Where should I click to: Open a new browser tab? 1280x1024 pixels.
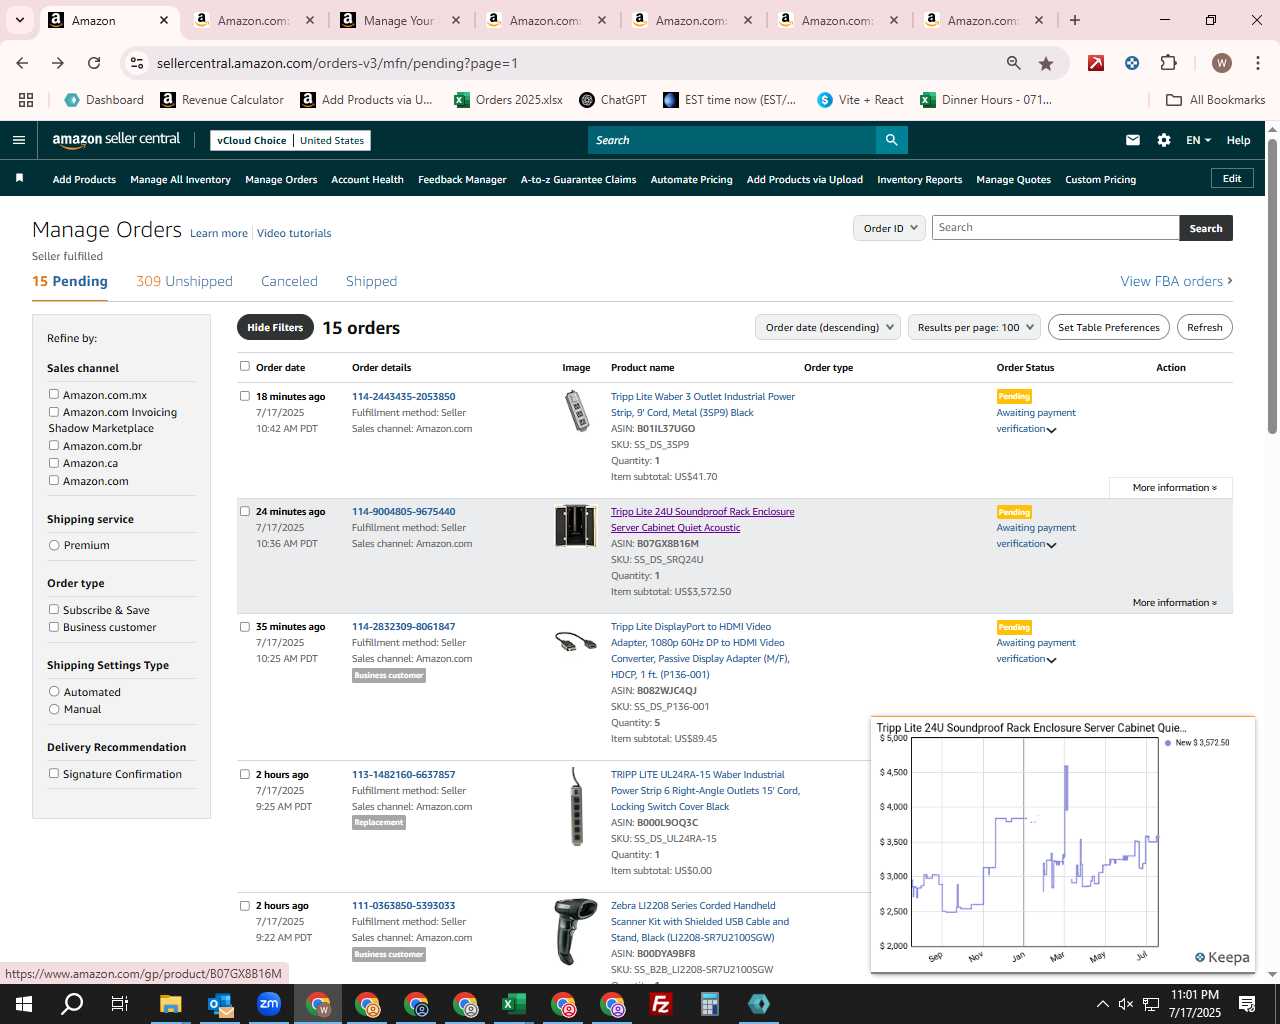click(x=1075, y=20)
